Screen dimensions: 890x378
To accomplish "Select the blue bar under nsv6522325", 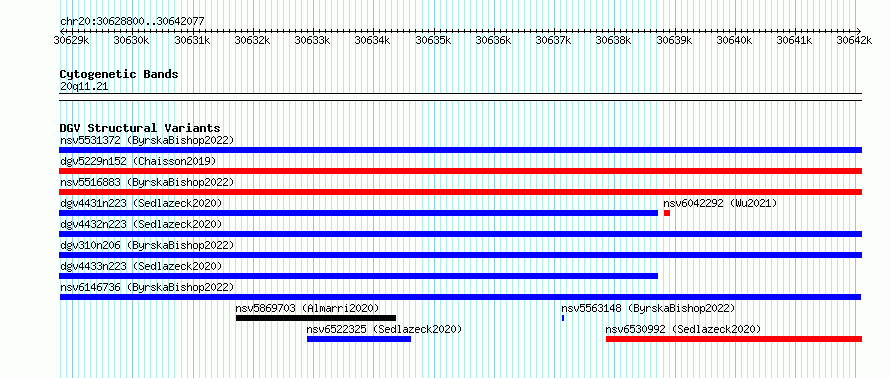I will pos(359,339).
